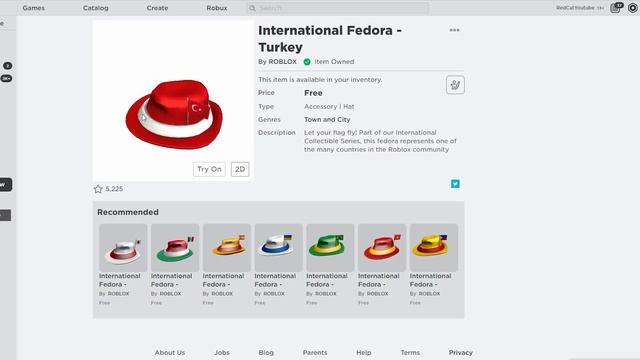This screenshot has height=360, width=640.
Task: Click the Item Owned status text
Action: tap(334, 62)
